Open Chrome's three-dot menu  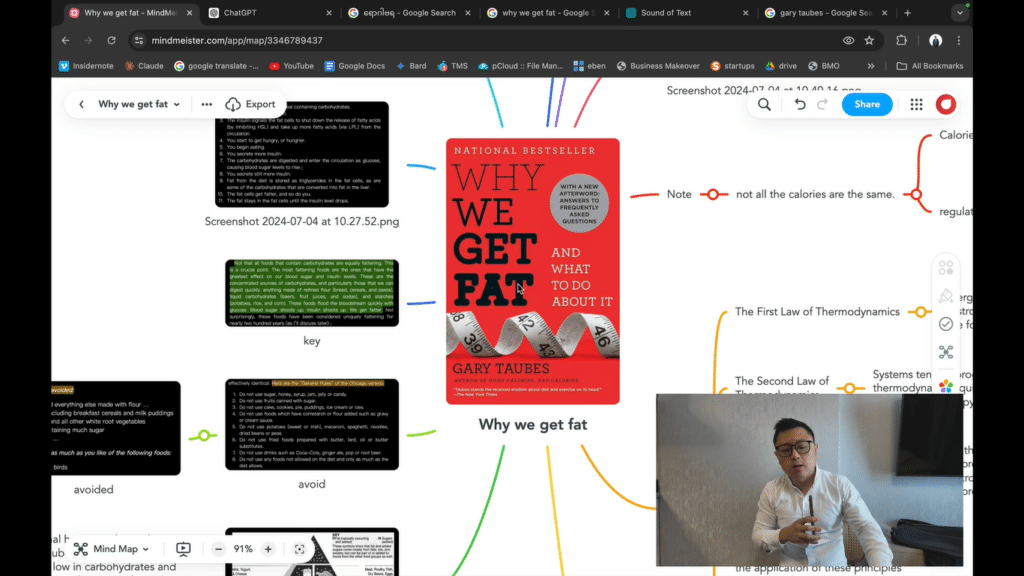tap(959, 40)
